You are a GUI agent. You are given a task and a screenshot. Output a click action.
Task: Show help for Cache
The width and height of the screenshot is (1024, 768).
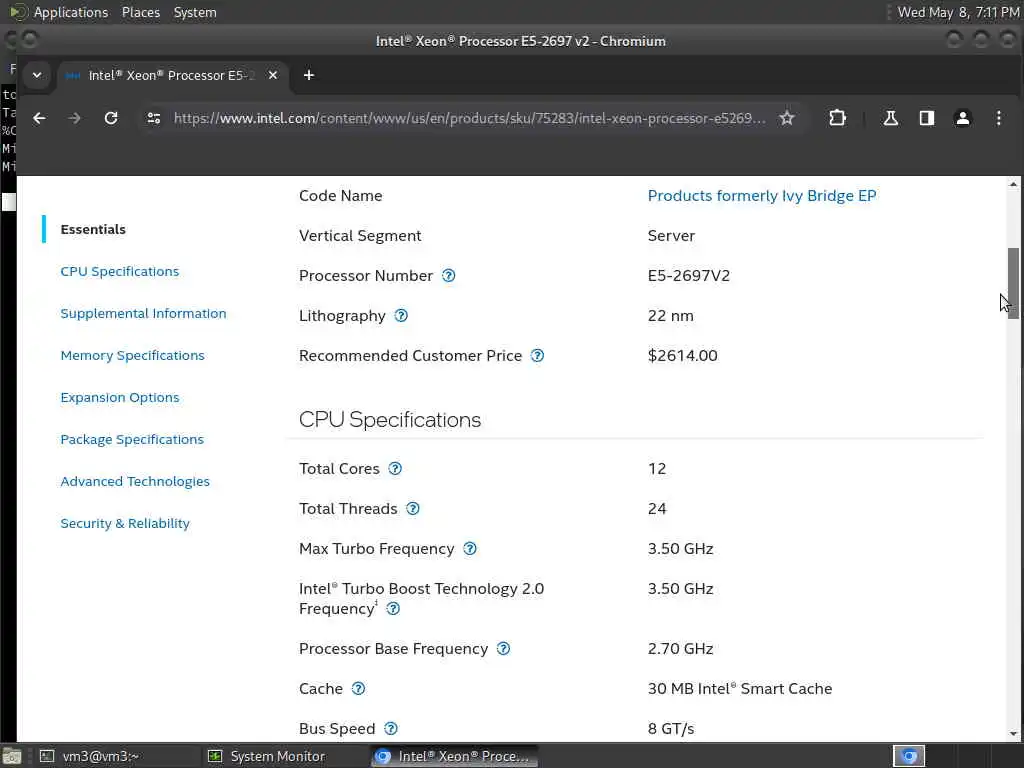click(359, 689)
